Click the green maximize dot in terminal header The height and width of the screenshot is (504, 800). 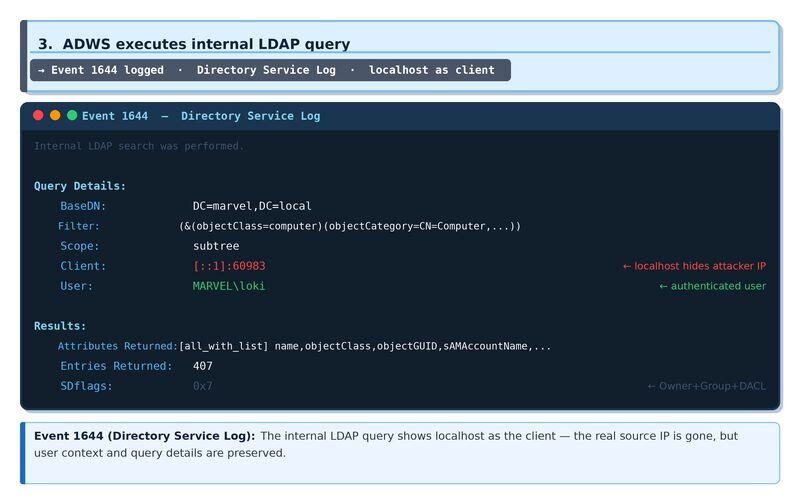click(x=72, y=116)
